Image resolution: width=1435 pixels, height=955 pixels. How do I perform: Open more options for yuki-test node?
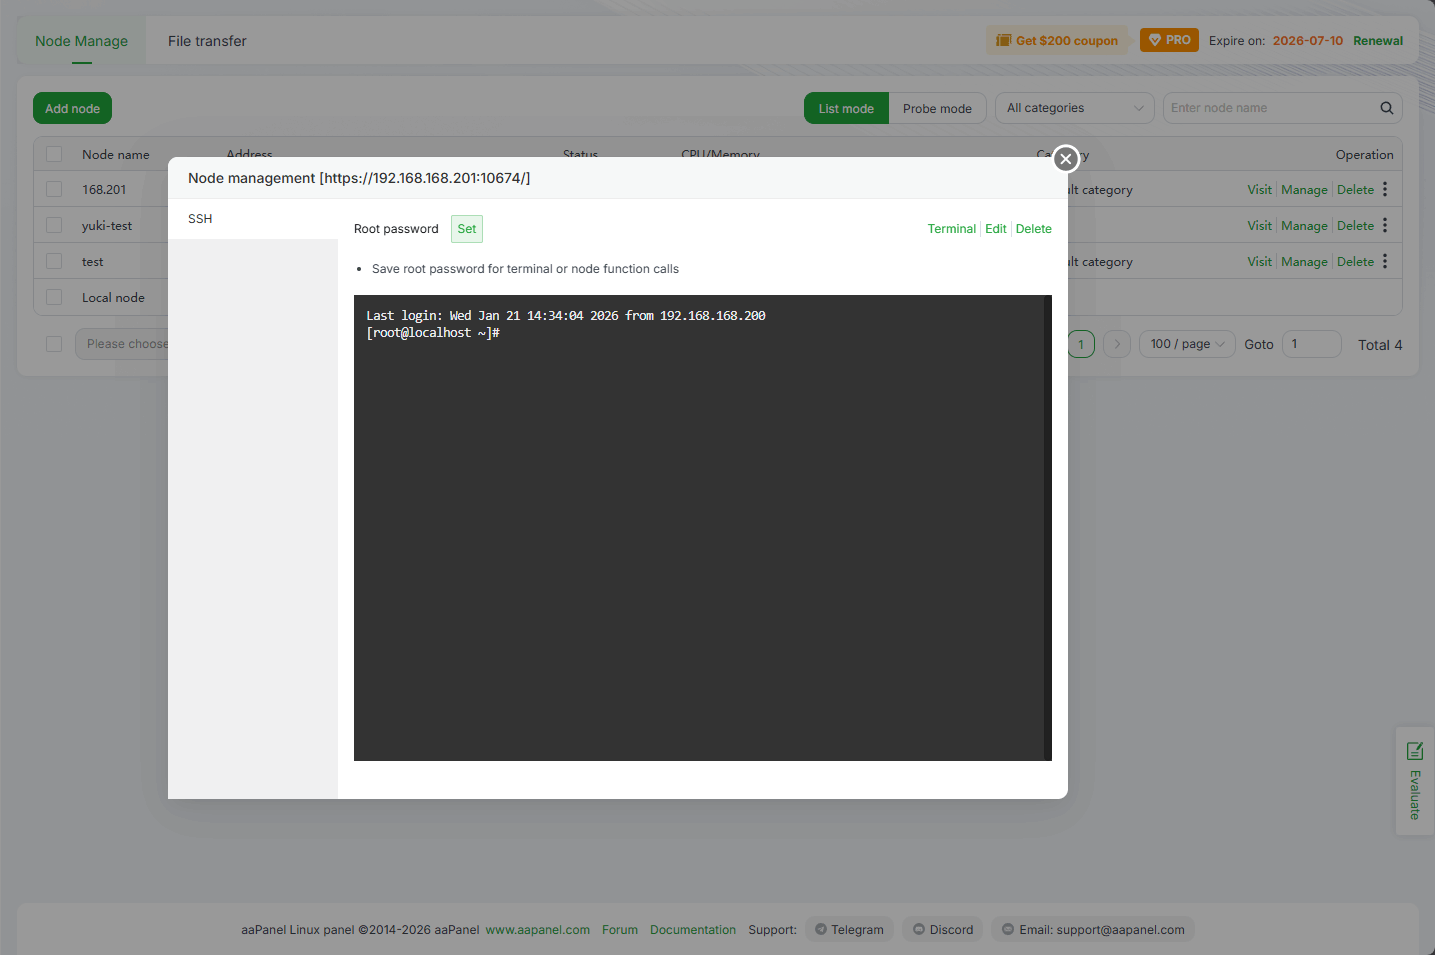tap(1385, 225)
